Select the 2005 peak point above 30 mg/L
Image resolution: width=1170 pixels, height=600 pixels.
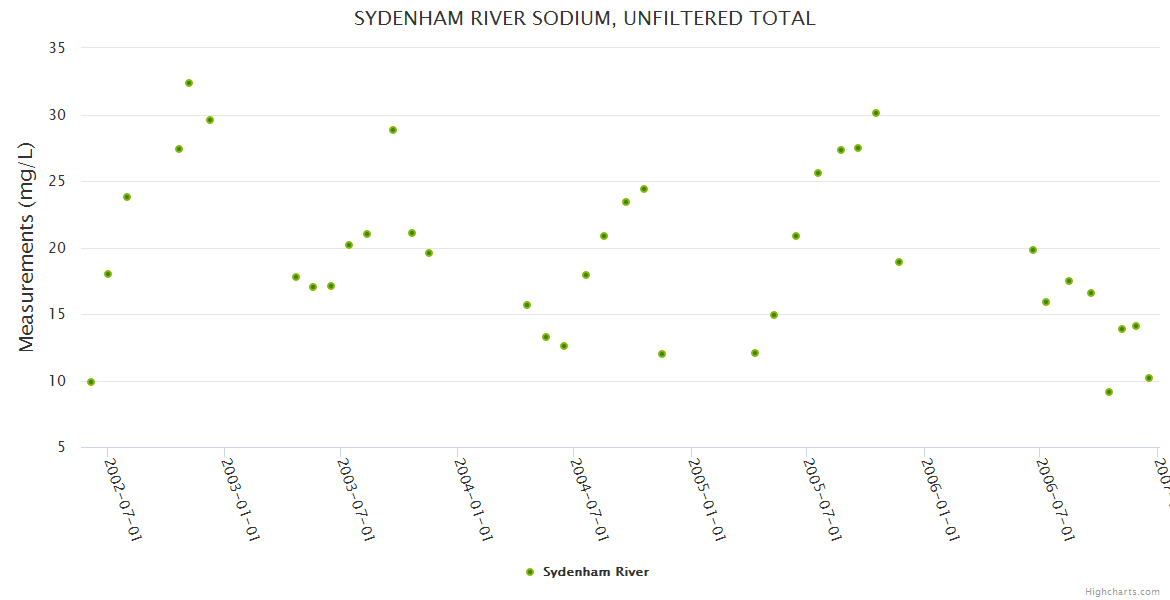[x=876, y=113]
